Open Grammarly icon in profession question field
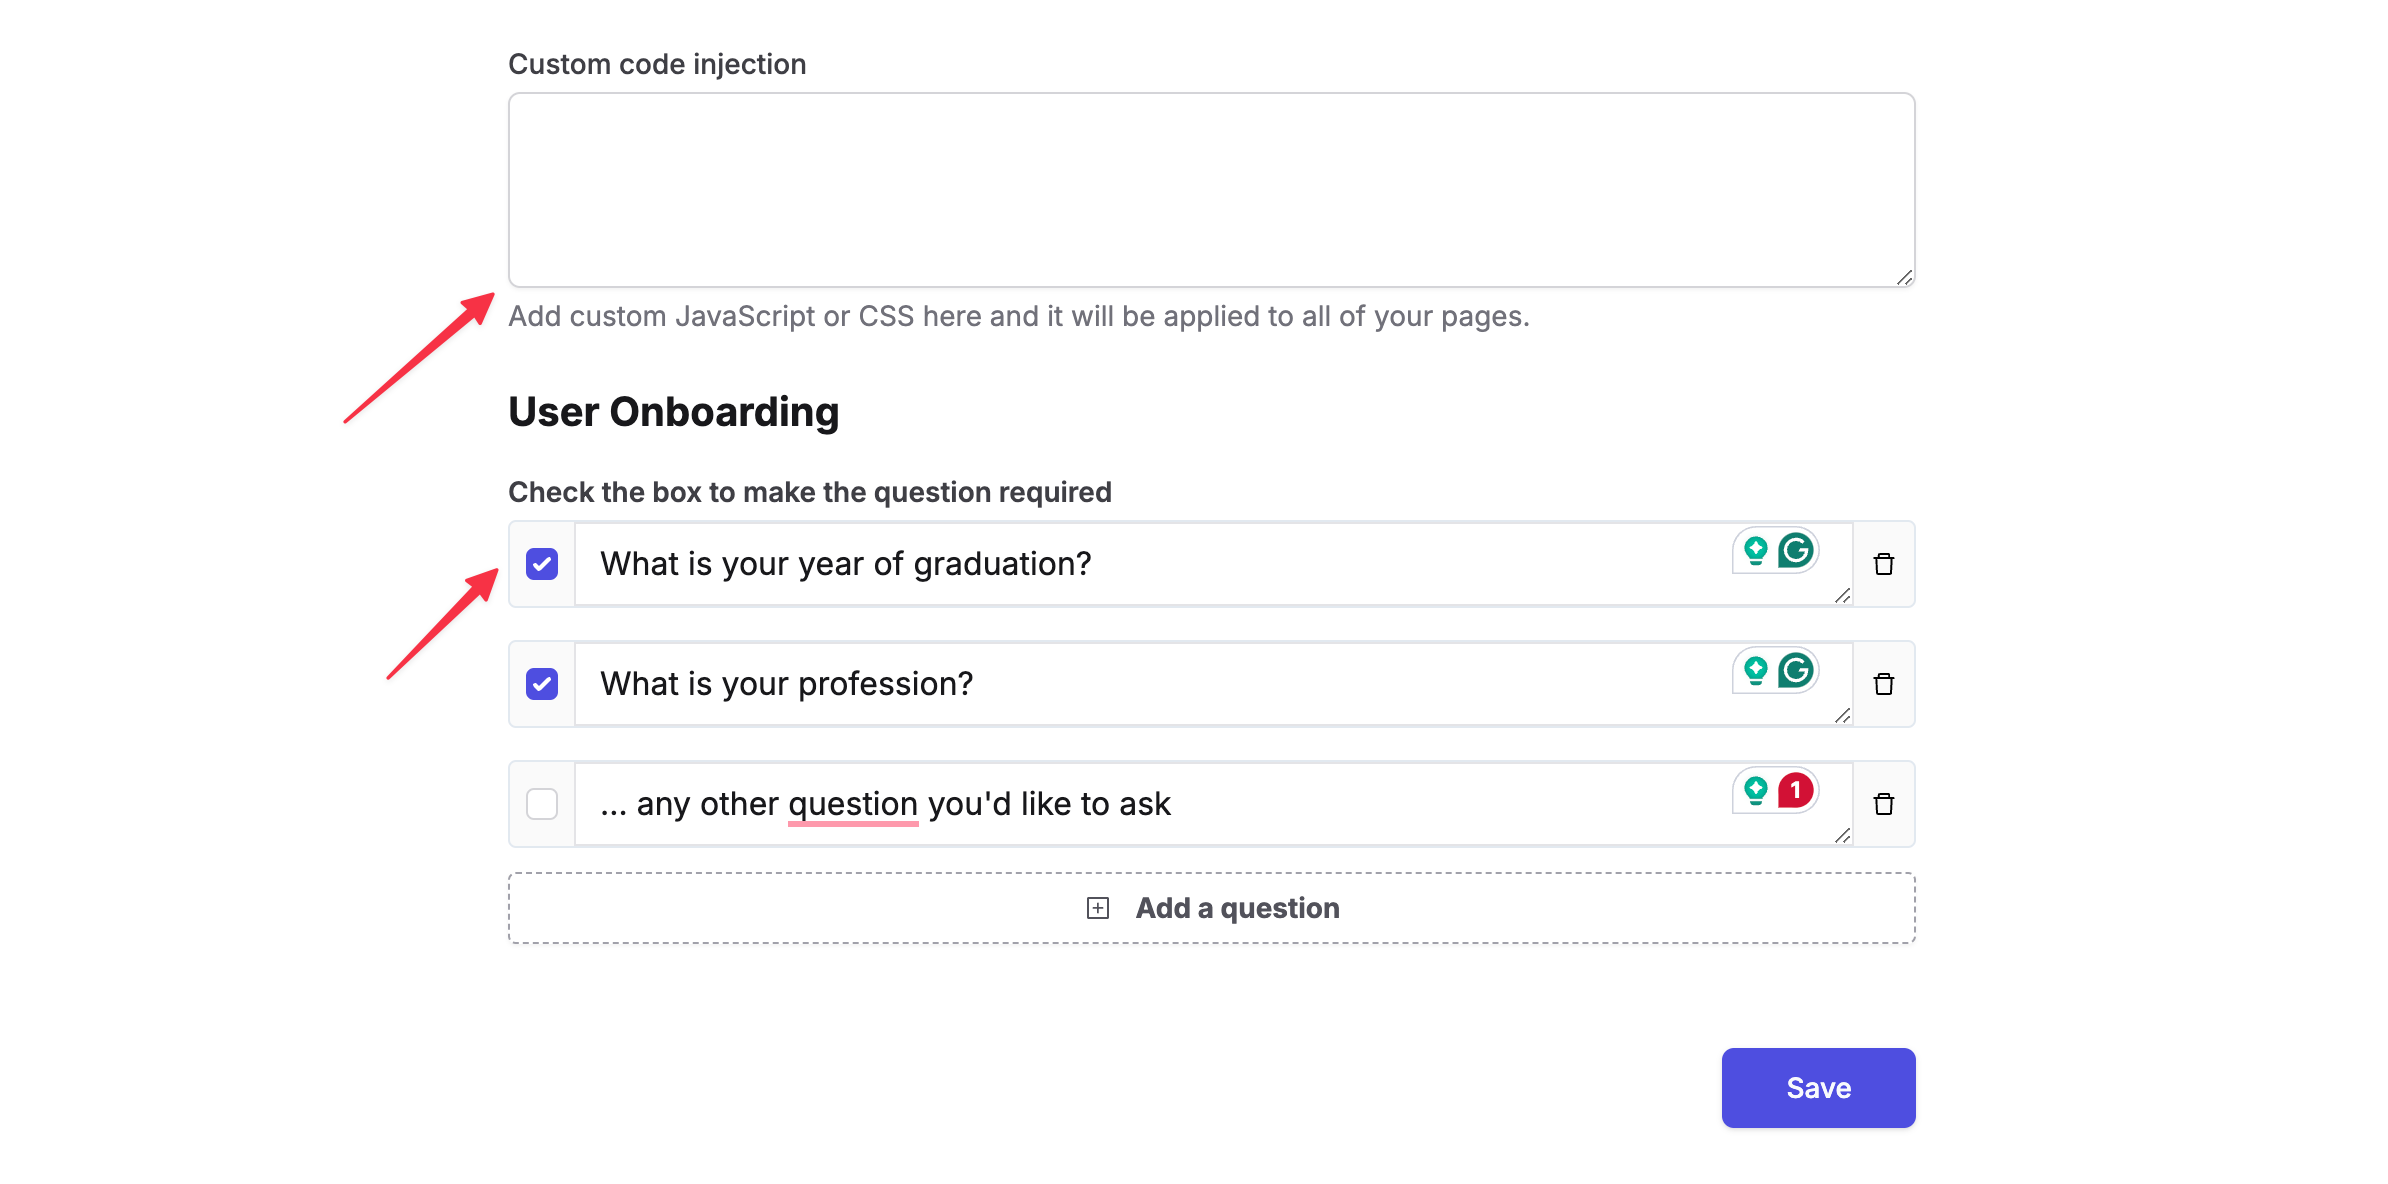Viewport: 2388px width, 1184px height. pyautogui.click(x=1796, y=670)
